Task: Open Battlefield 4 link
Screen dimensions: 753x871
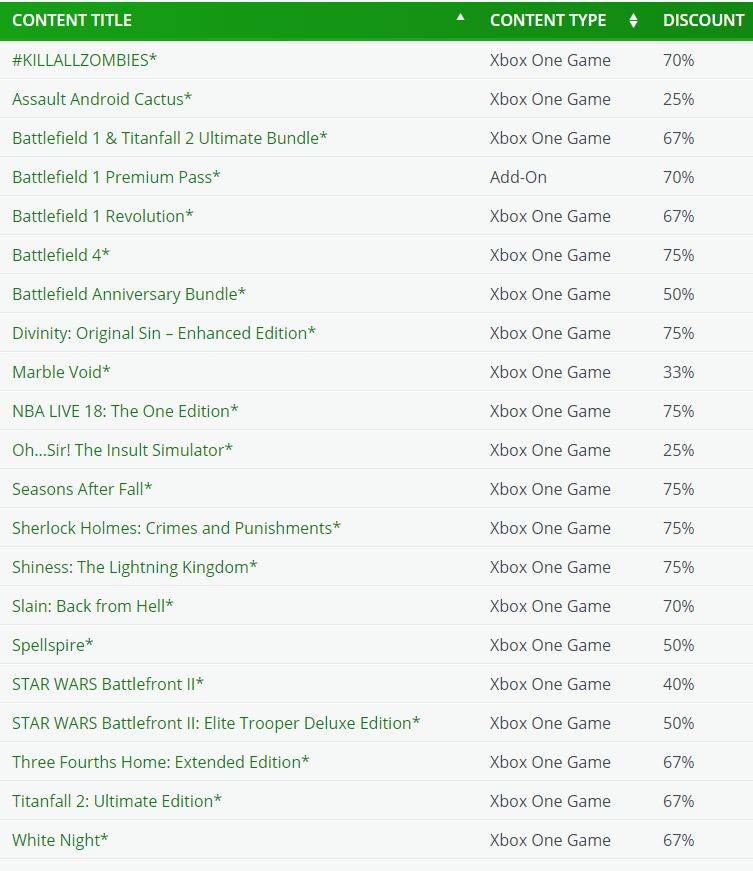Action: point(61,255)
